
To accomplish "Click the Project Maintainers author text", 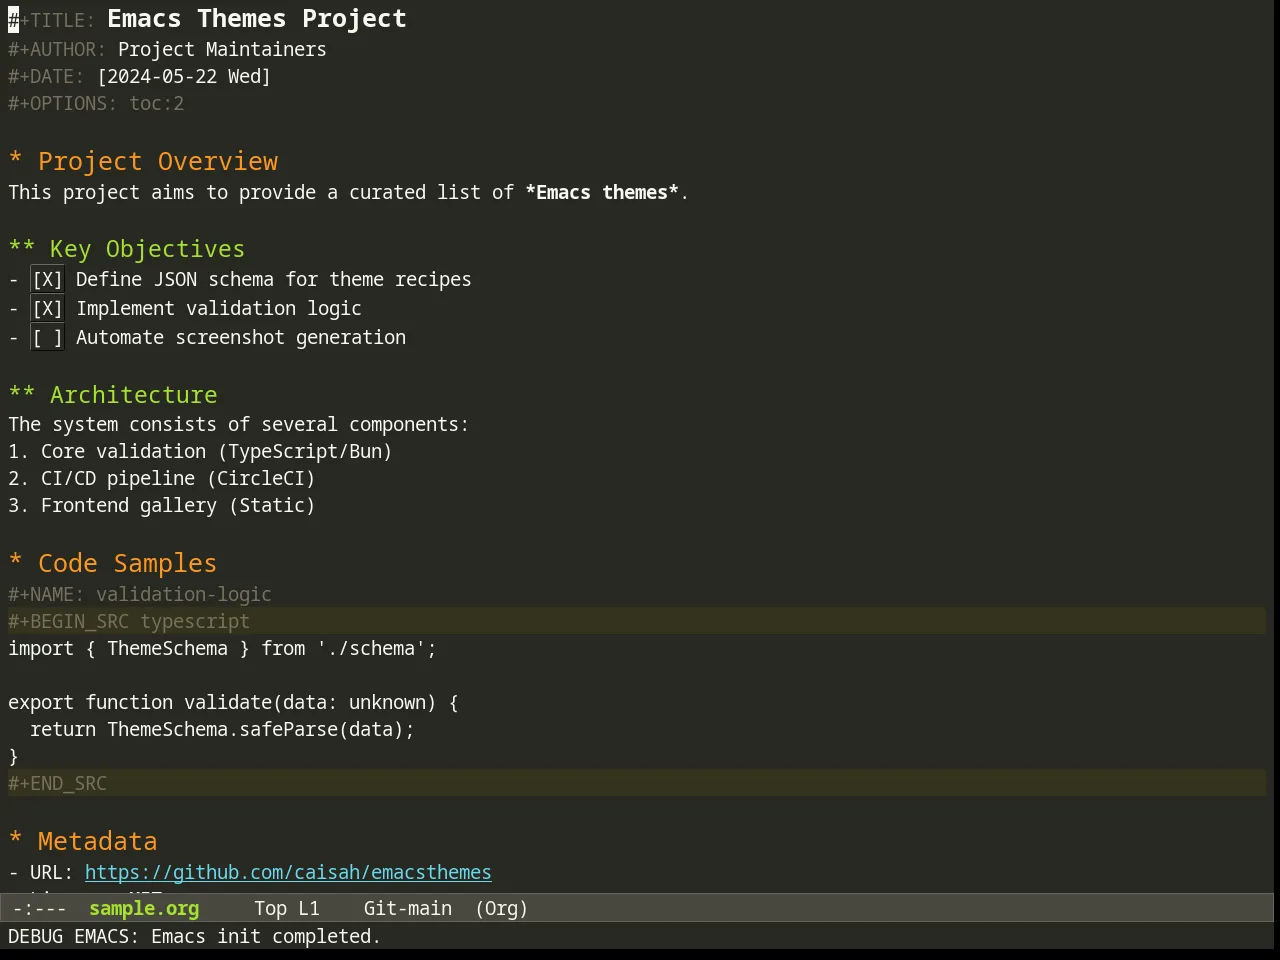I will pyautogui.click(x=222, y=49).
